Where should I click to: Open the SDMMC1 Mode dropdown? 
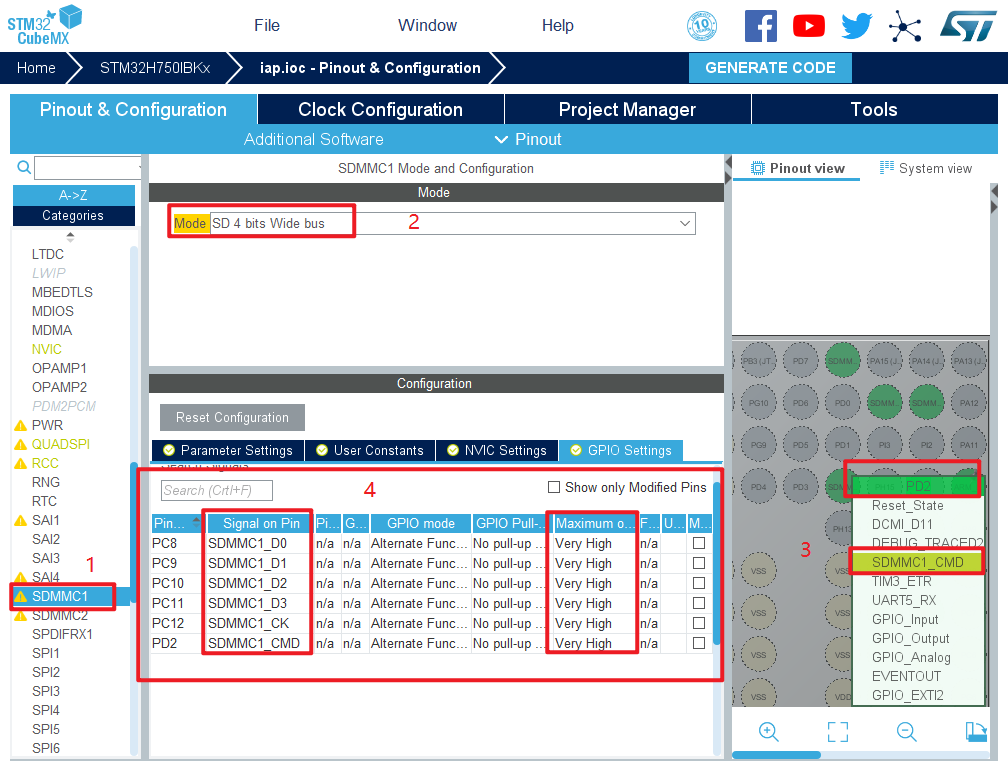685,223
